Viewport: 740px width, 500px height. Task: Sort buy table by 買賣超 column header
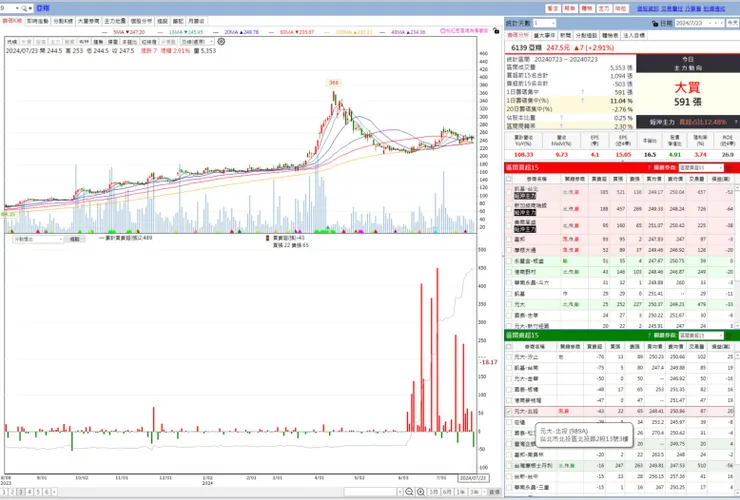coord(599,179)
